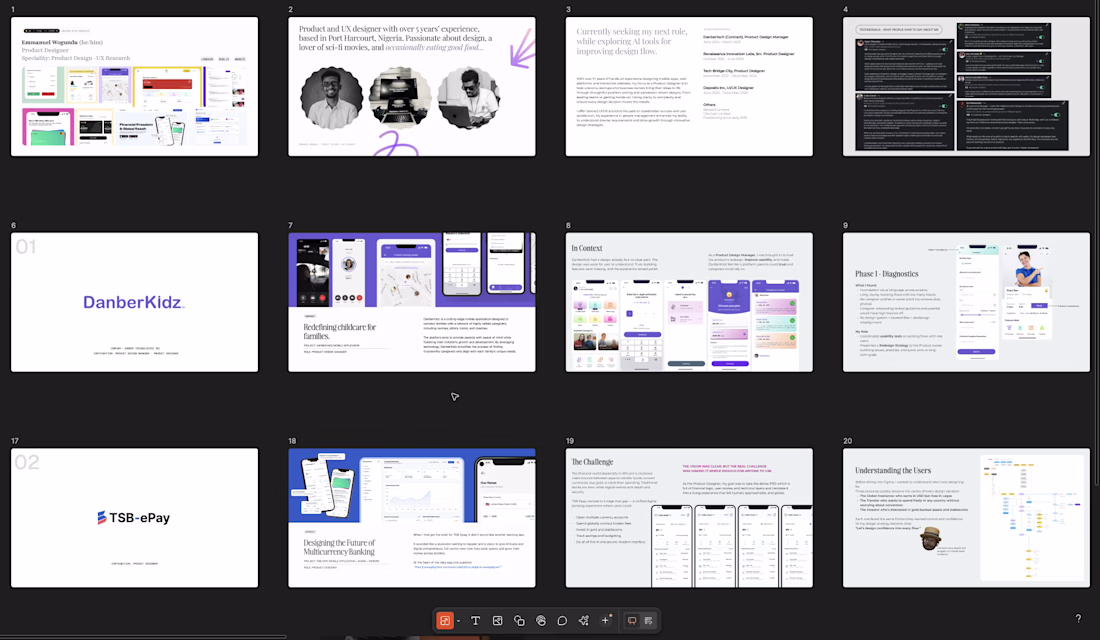Screen dimensions: 1100x640
Task: Select slide 6 DanberKidz title thumbnail
Action: tap(135, 302)
